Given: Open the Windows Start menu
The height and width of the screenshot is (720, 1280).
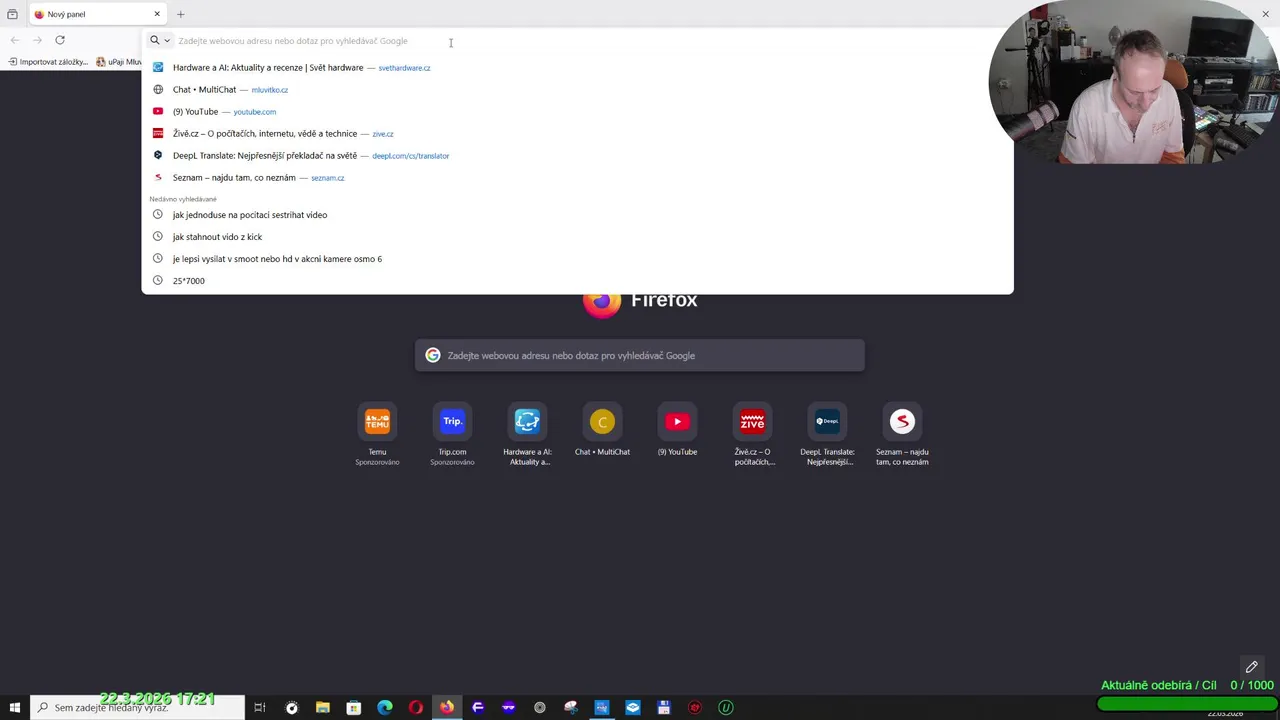Looking at the screenshot, I should click(x=15, y=708).
